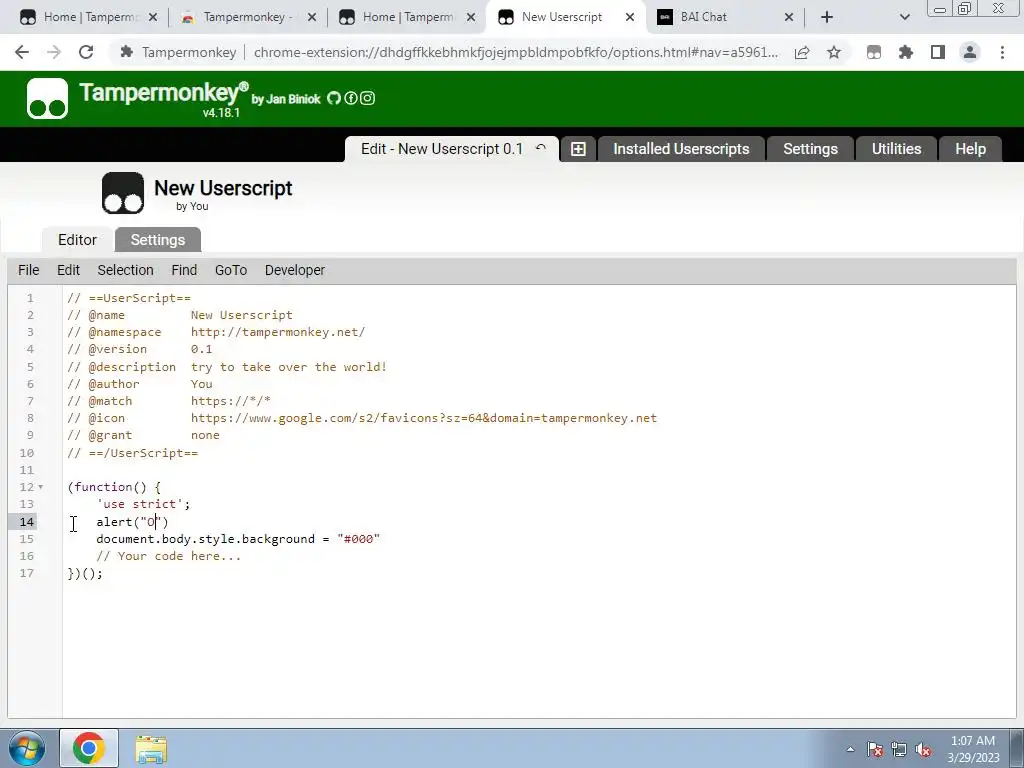Click the @grant none line
Screen dimensions: 1024x768
(144, 435)
